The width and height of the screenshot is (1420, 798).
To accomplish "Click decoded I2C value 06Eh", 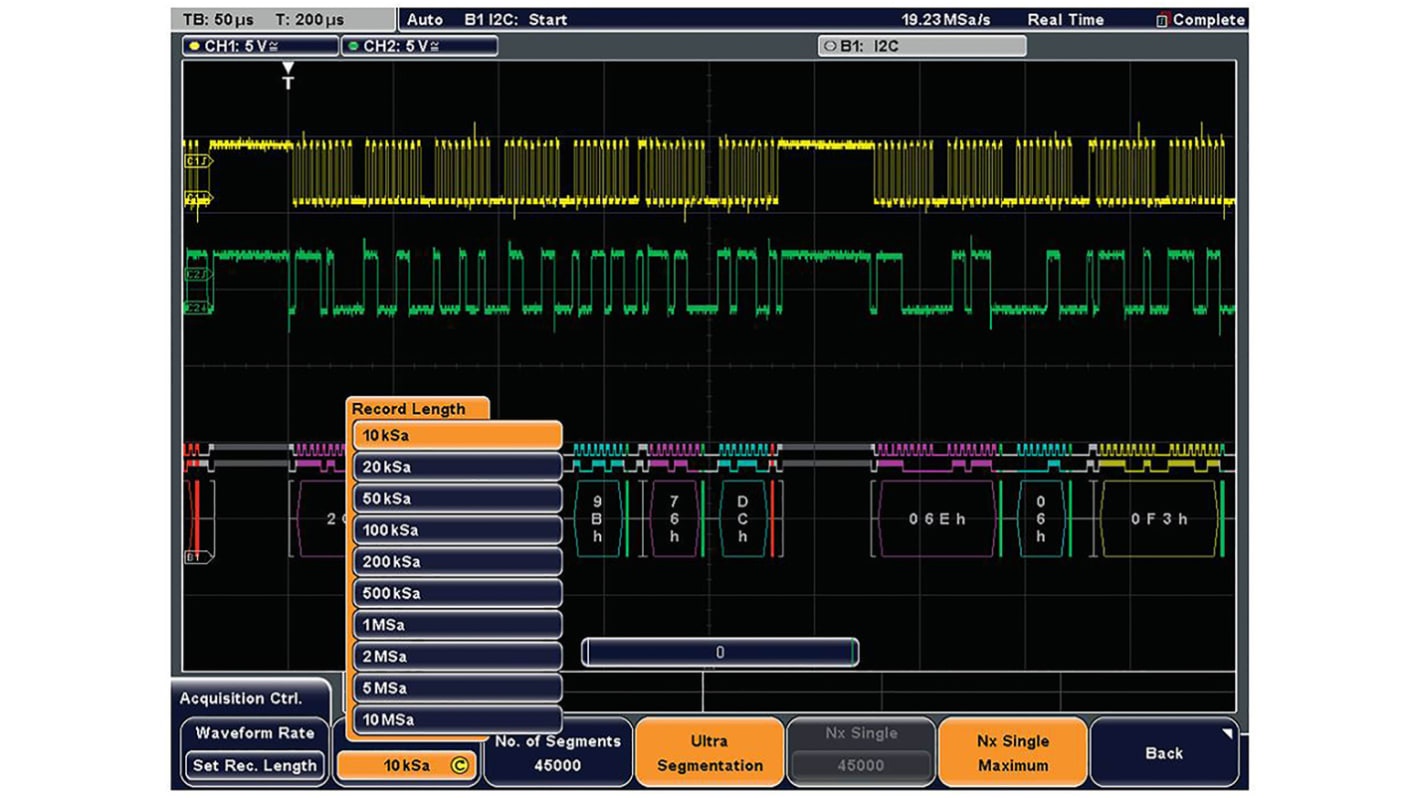I will pyautogui.click(x=935, y=519).
